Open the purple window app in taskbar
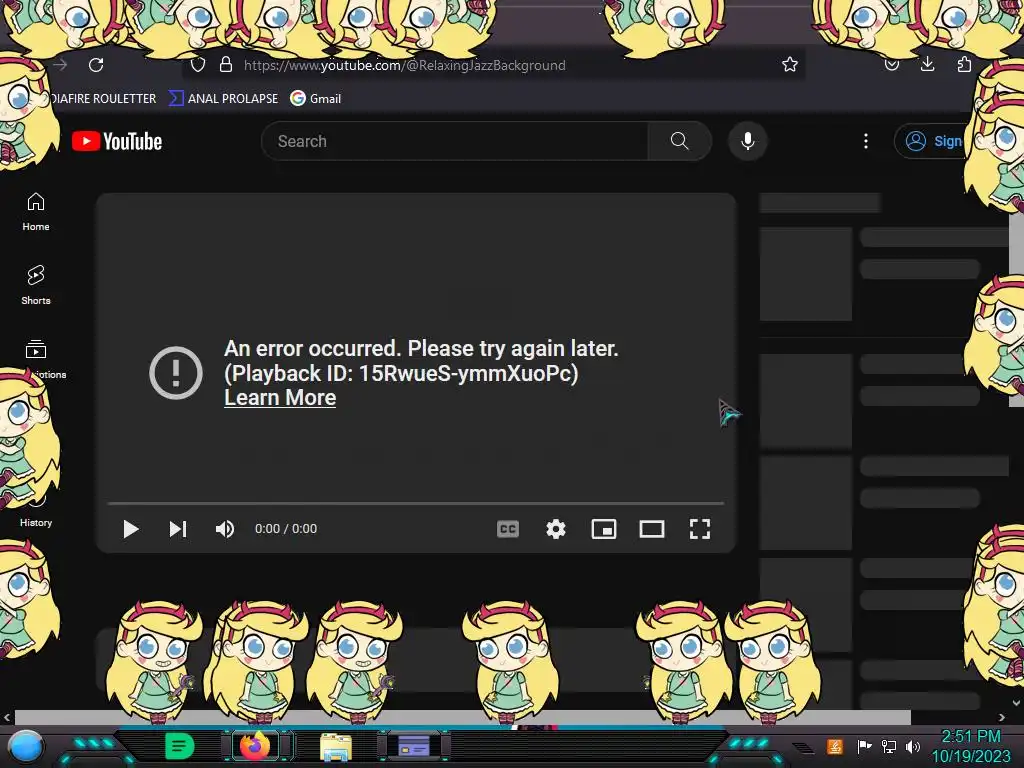 [x=413, y=745]
